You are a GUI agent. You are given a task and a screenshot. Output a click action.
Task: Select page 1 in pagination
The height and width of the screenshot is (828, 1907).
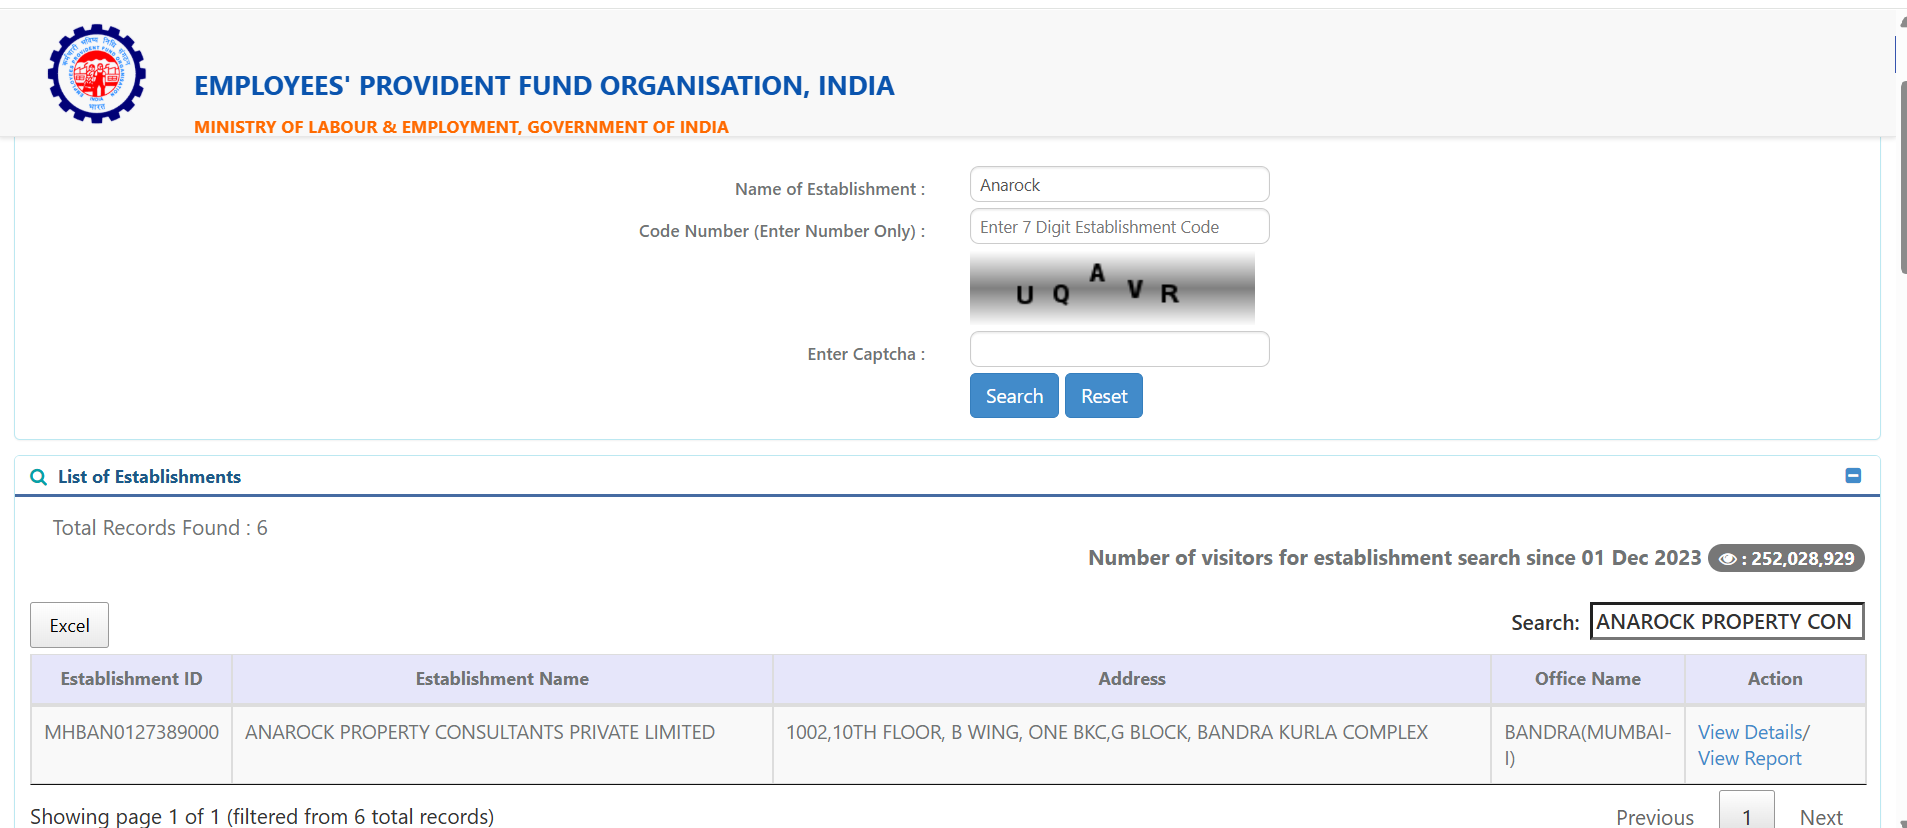point(1746,816)
